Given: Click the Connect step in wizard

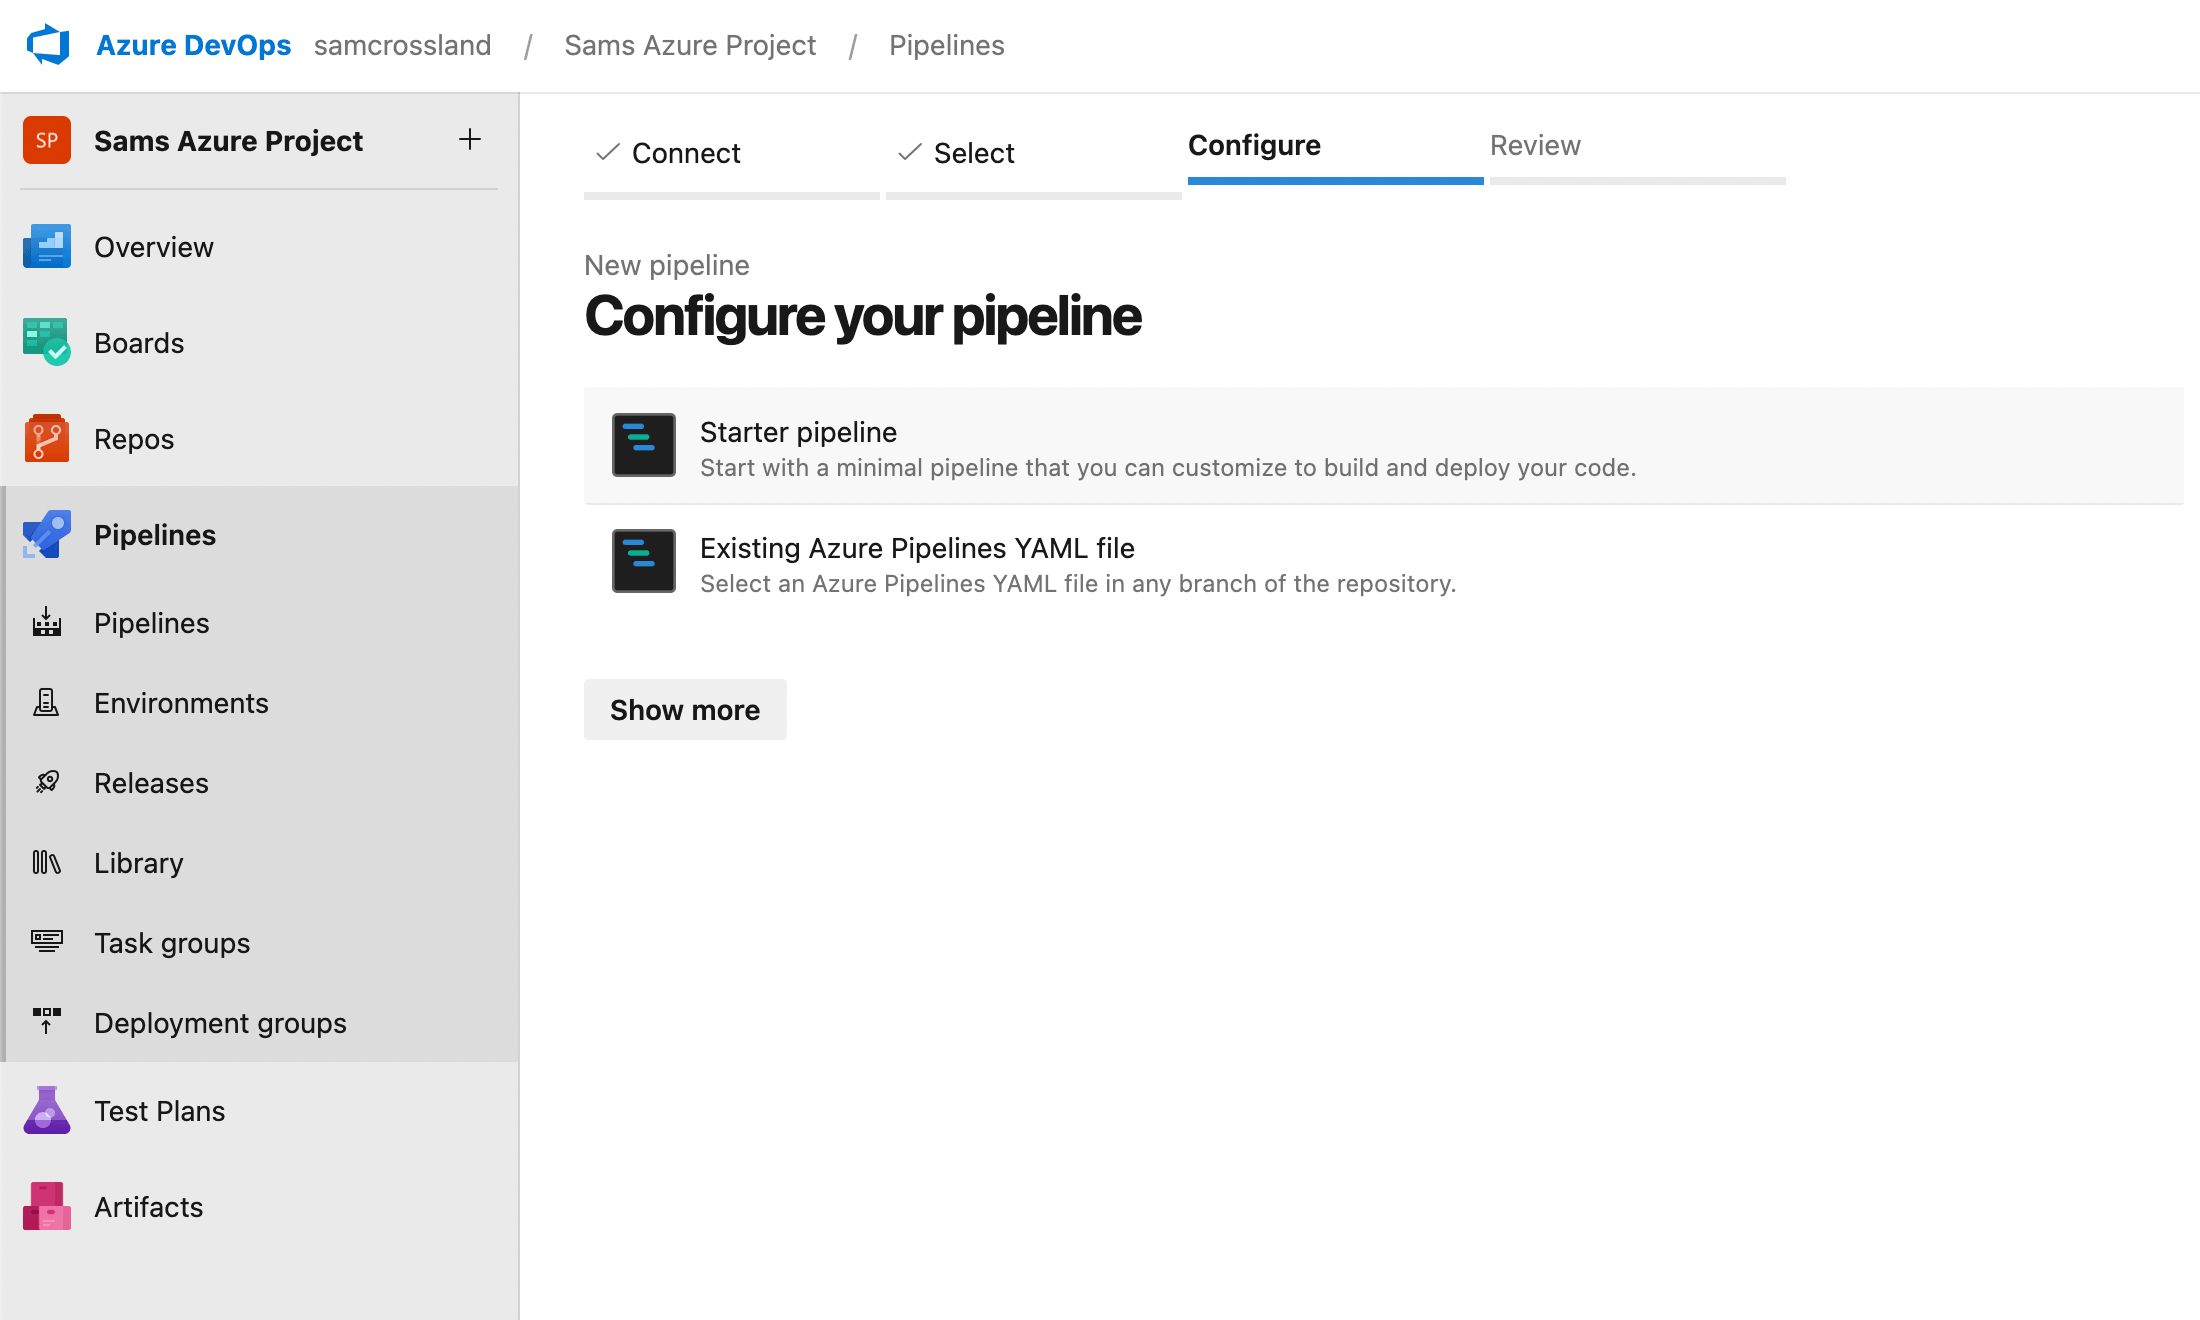Looking at the screenshot, I should click(x=685, y=152).
